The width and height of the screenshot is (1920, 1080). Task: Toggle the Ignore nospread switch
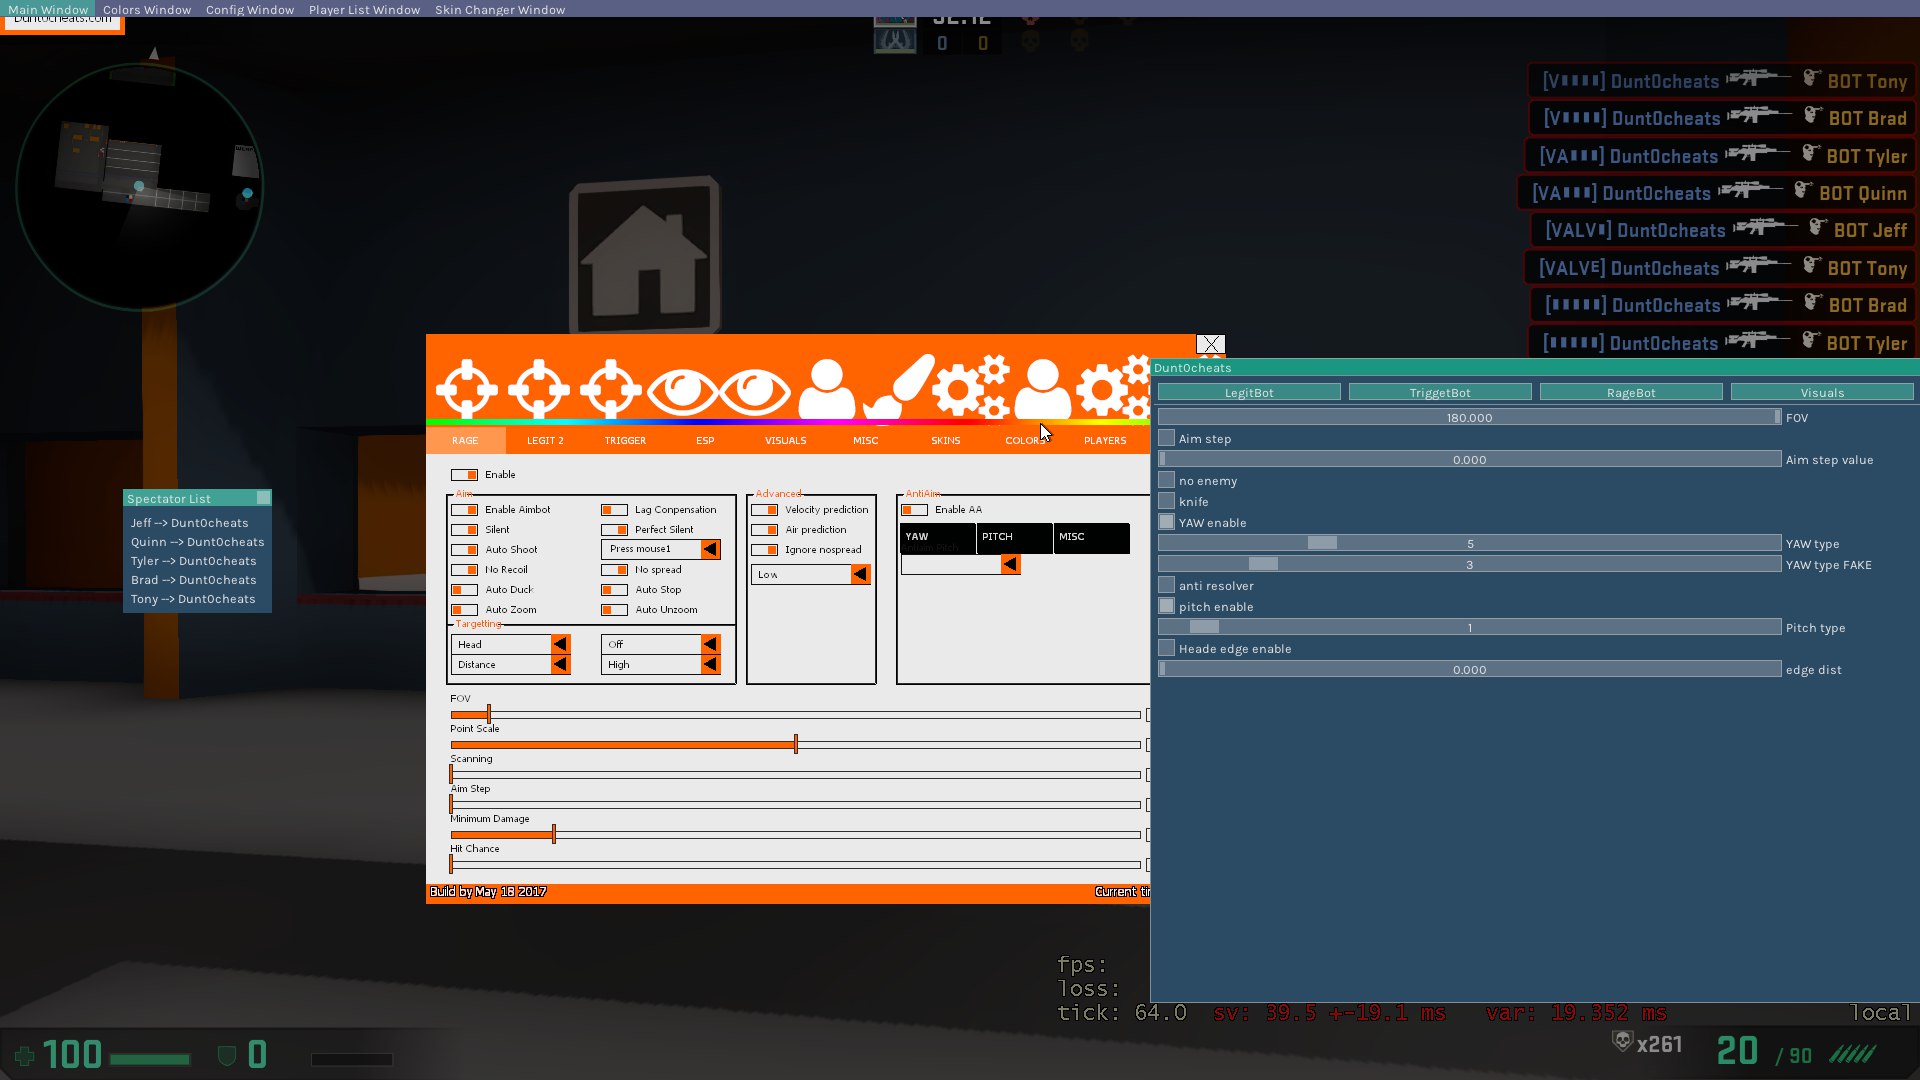764,550
